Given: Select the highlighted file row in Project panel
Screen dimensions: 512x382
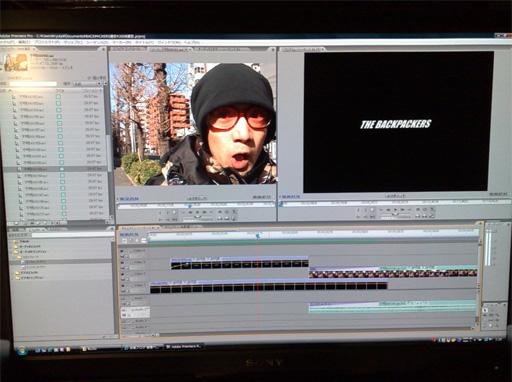Looking at the screenshot, I should pyautogui.click(x=55, y=169).
